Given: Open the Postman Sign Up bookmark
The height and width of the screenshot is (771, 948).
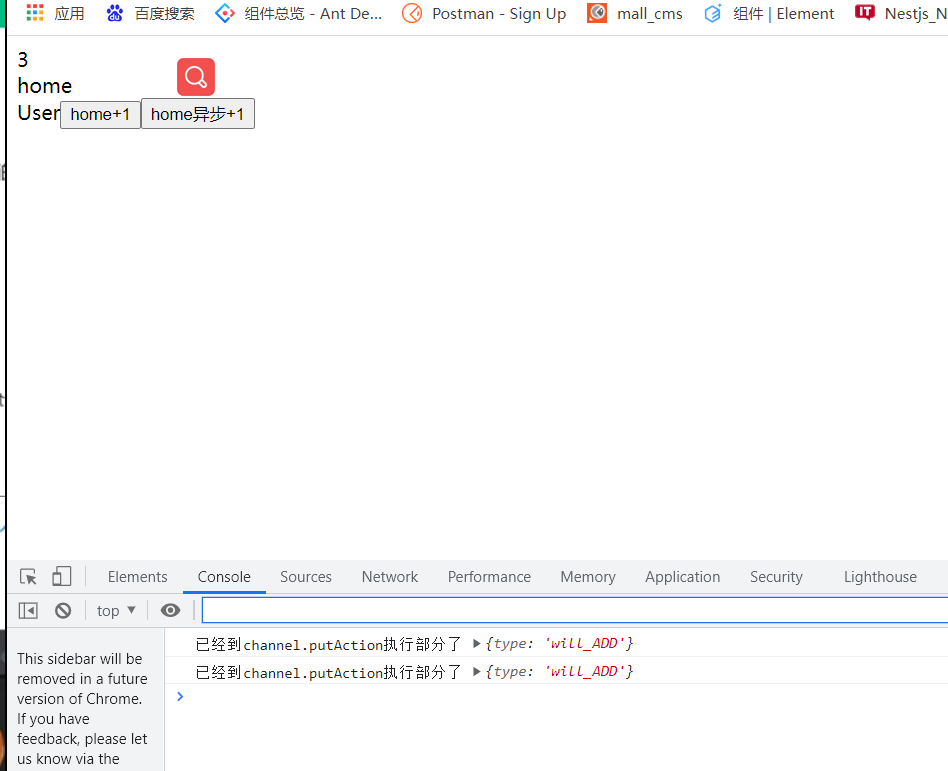Looking at the screenshot, I should click(484, 13).
